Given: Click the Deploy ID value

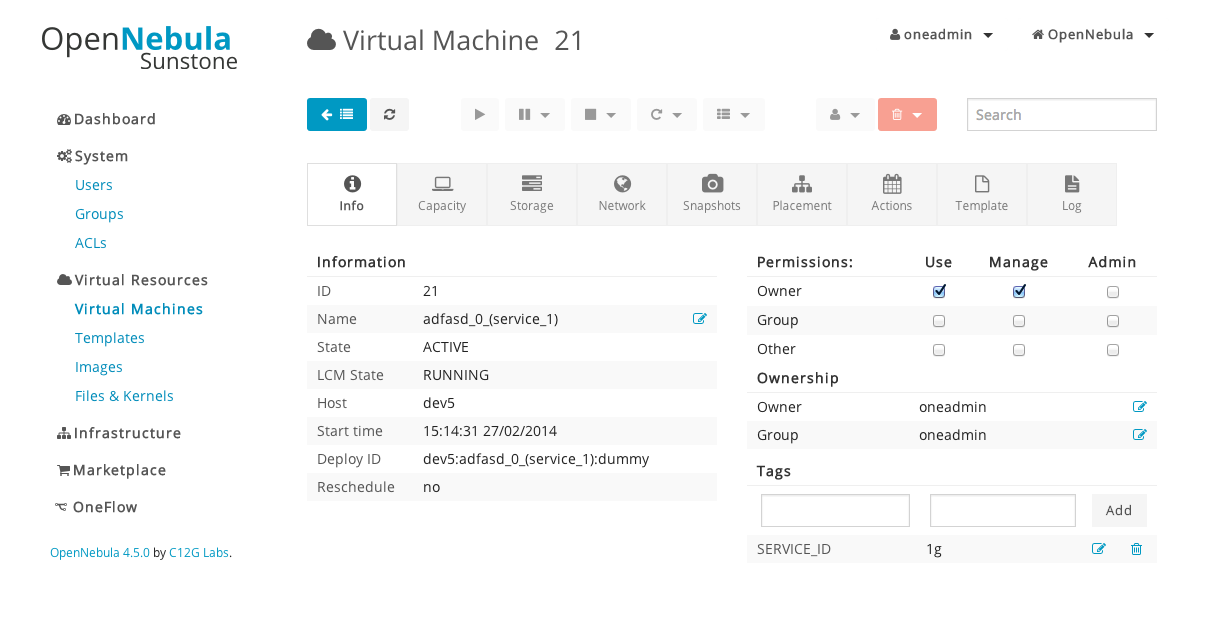Looking at the screenshot, I should click(536, 459).
